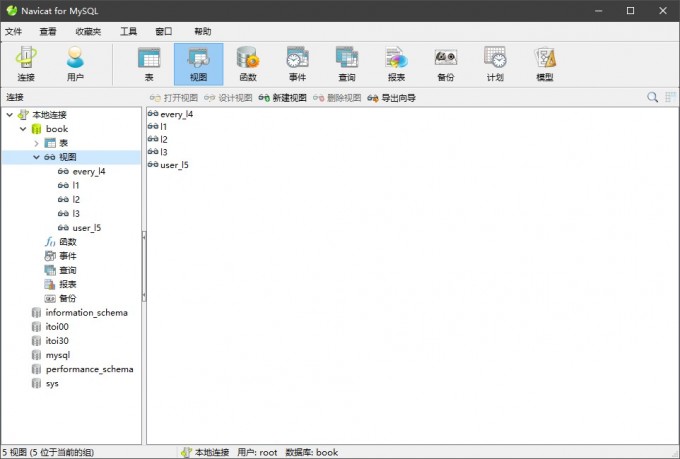
Task: Click 本地连接 in the status bar
Action: (205, 452)
